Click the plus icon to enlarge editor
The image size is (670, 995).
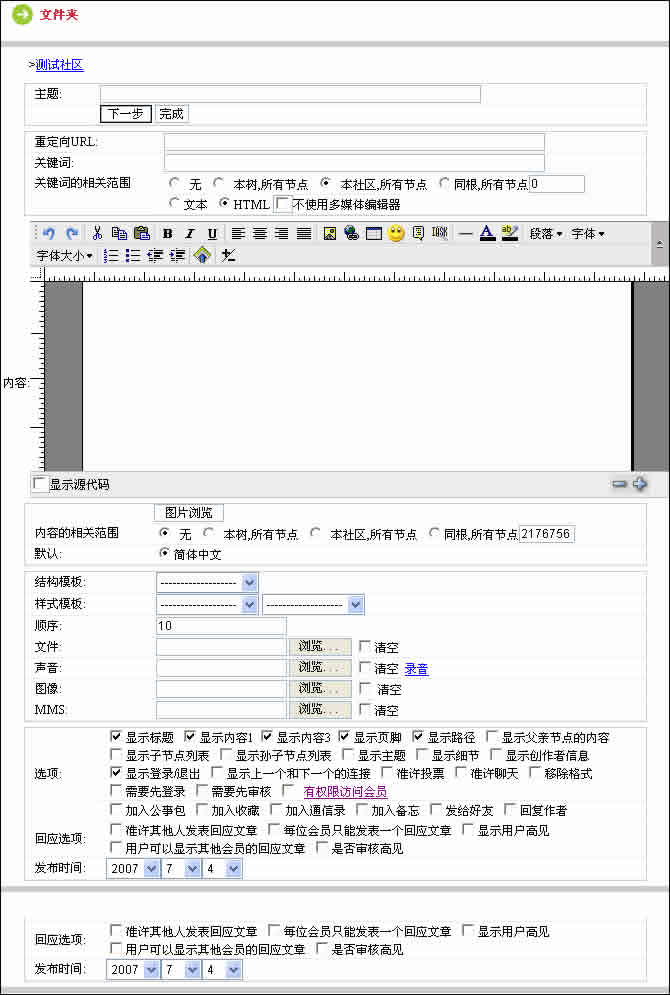click(640, 484)
